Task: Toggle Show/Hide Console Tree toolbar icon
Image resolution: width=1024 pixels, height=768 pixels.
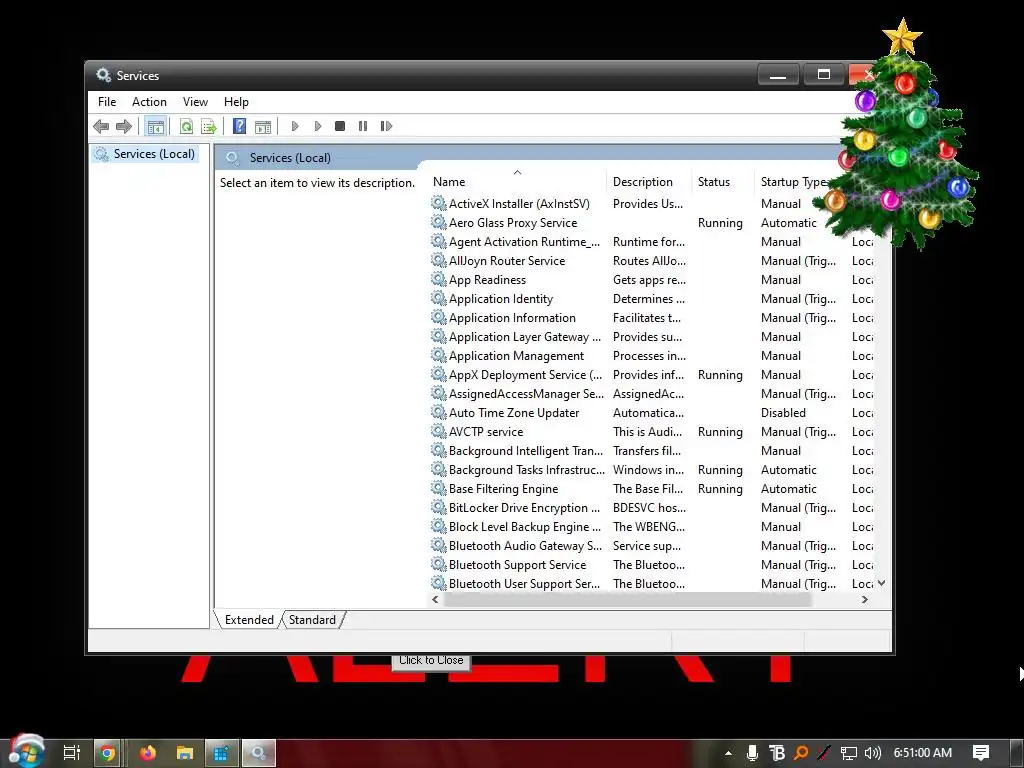Action: pyautogui.click(x=155, y=126)
